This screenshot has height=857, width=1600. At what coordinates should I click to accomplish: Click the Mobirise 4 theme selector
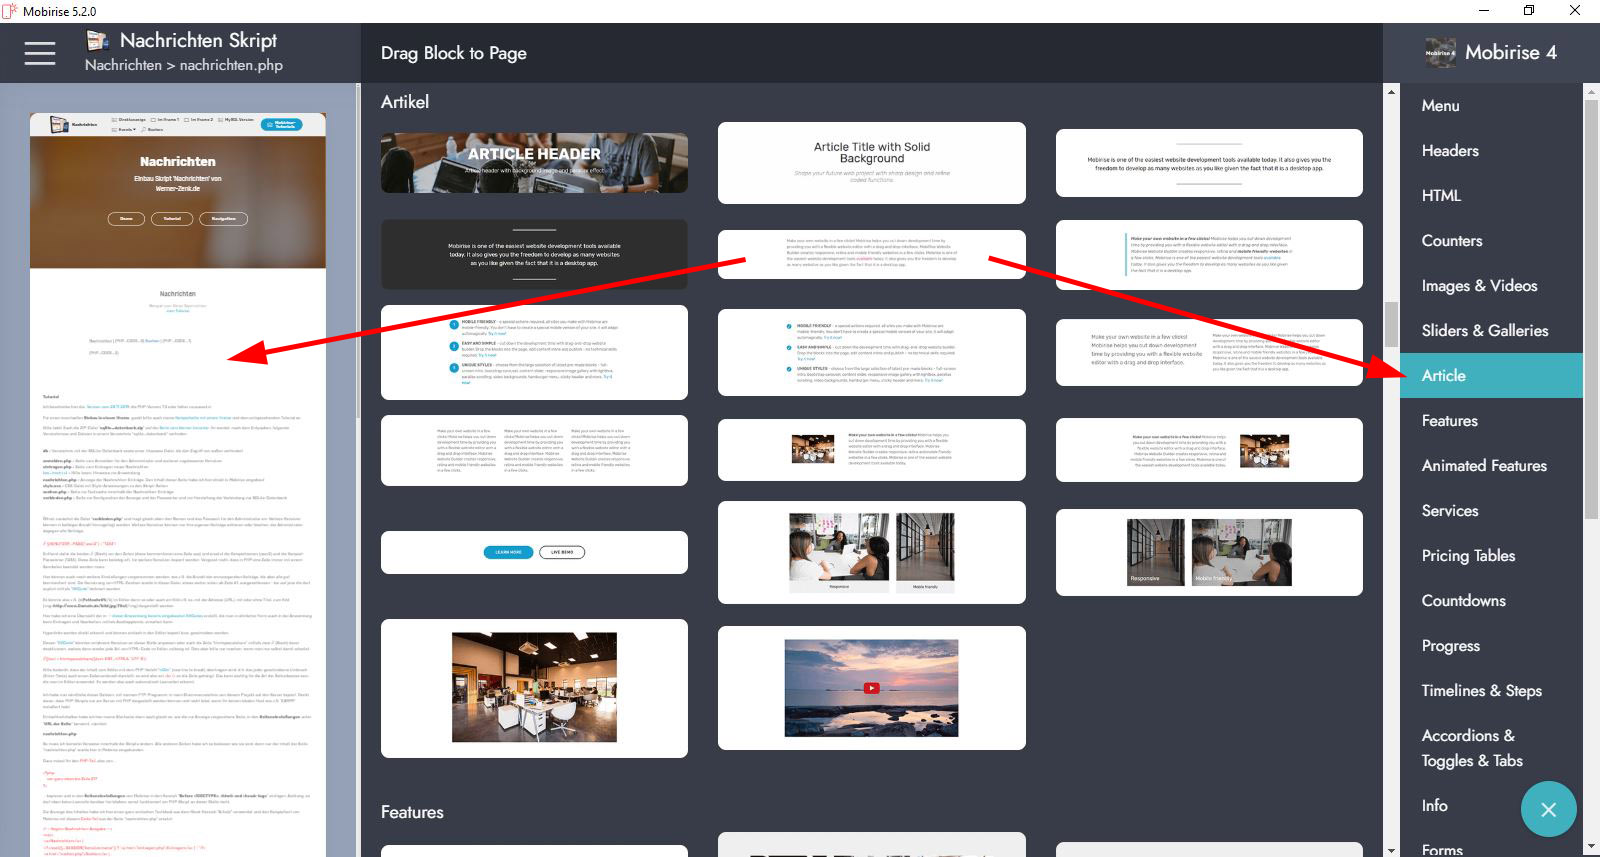1491,53
